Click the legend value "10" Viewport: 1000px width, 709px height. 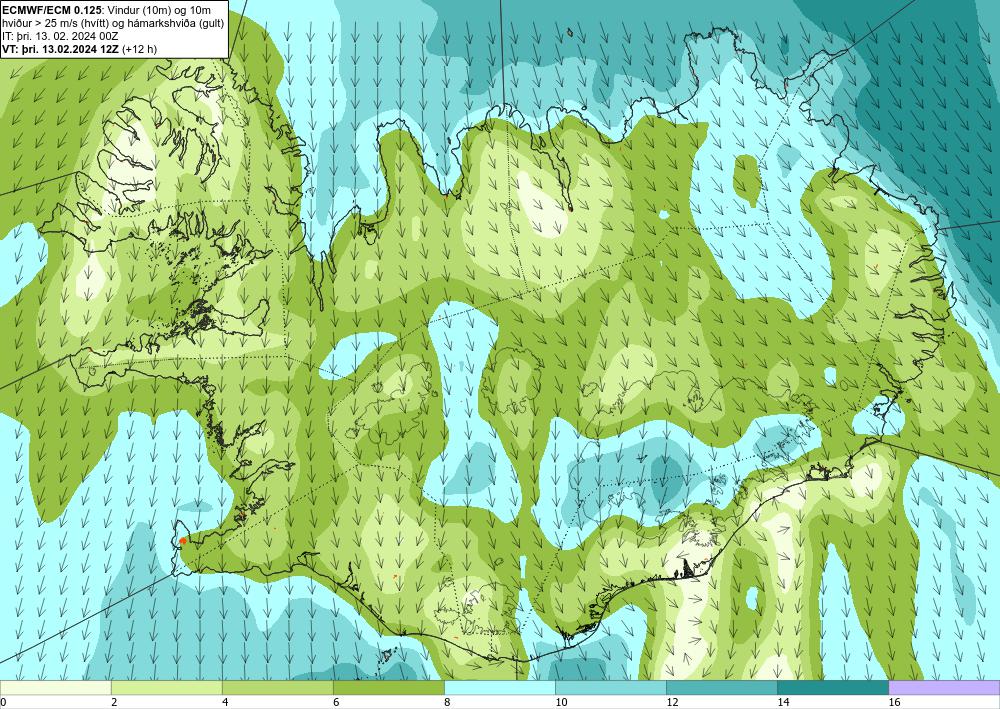[561, 702]
